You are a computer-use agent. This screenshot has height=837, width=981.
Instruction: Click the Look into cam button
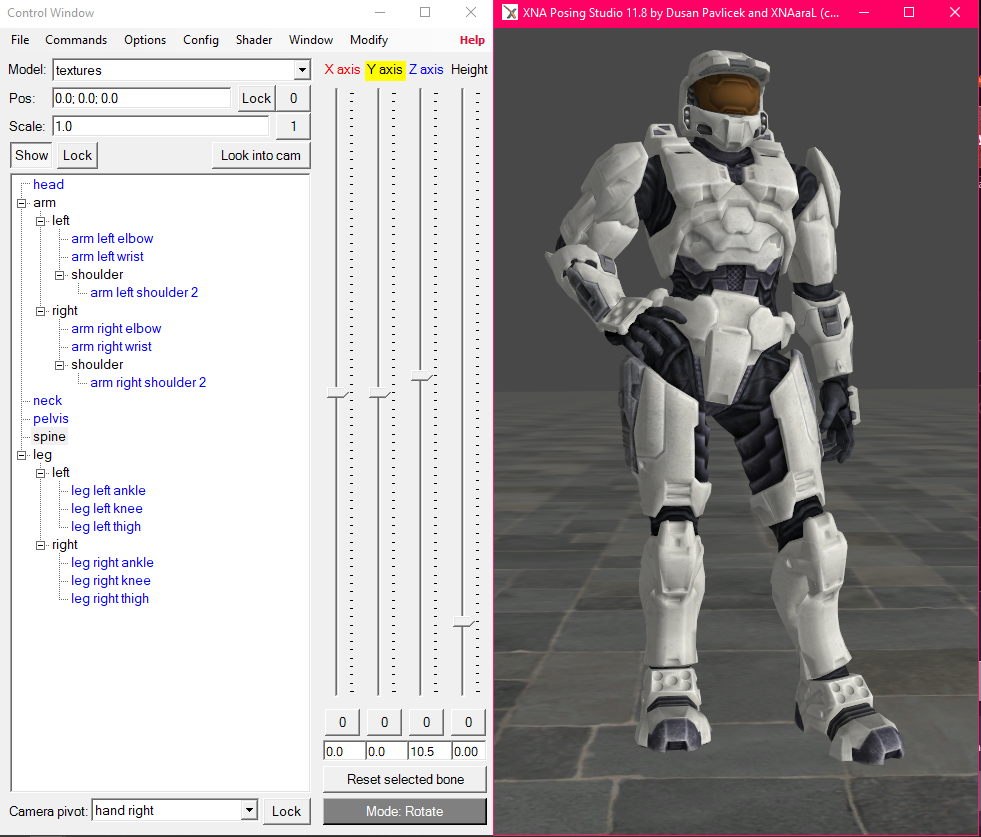pos(261,155)
